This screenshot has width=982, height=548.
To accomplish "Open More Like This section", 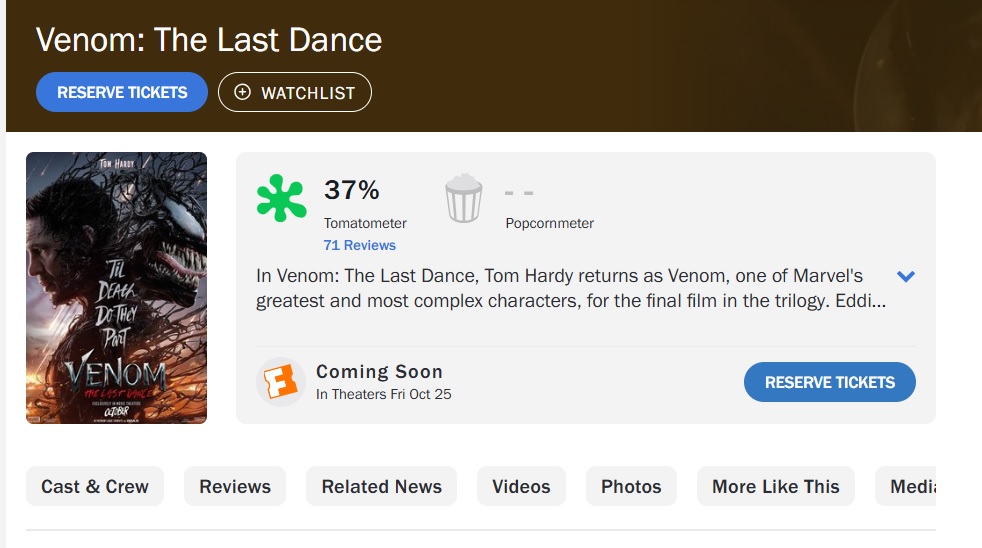I will tap(775, 487).
